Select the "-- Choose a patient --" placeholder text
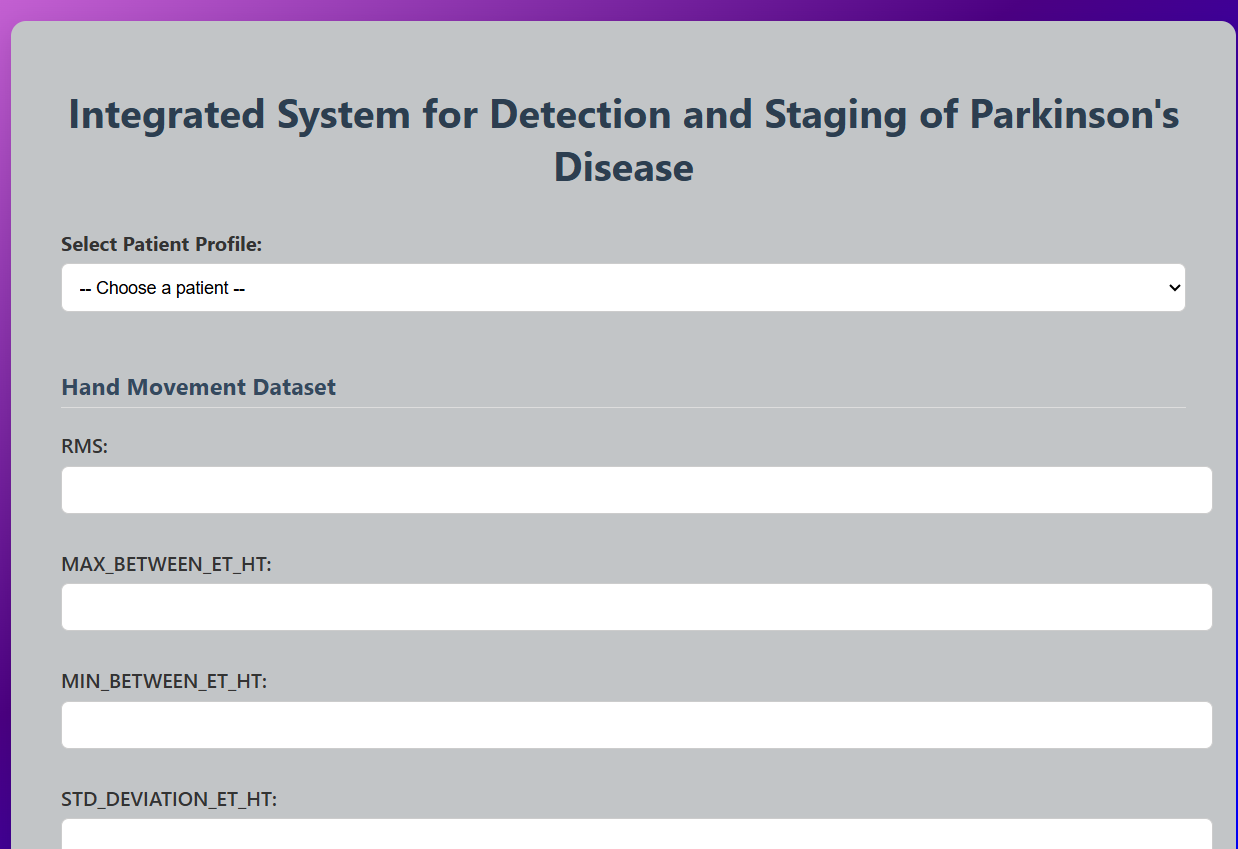The height and width of the screenshot is (849, 1238). 163,288
